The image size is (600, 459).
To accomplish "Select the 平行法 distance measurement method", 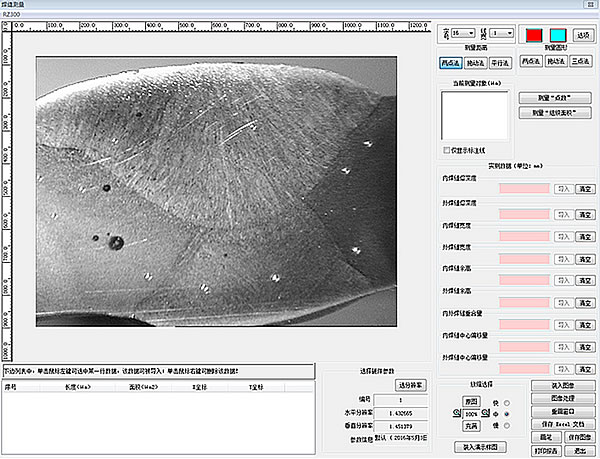I will [x=501, y=62].
